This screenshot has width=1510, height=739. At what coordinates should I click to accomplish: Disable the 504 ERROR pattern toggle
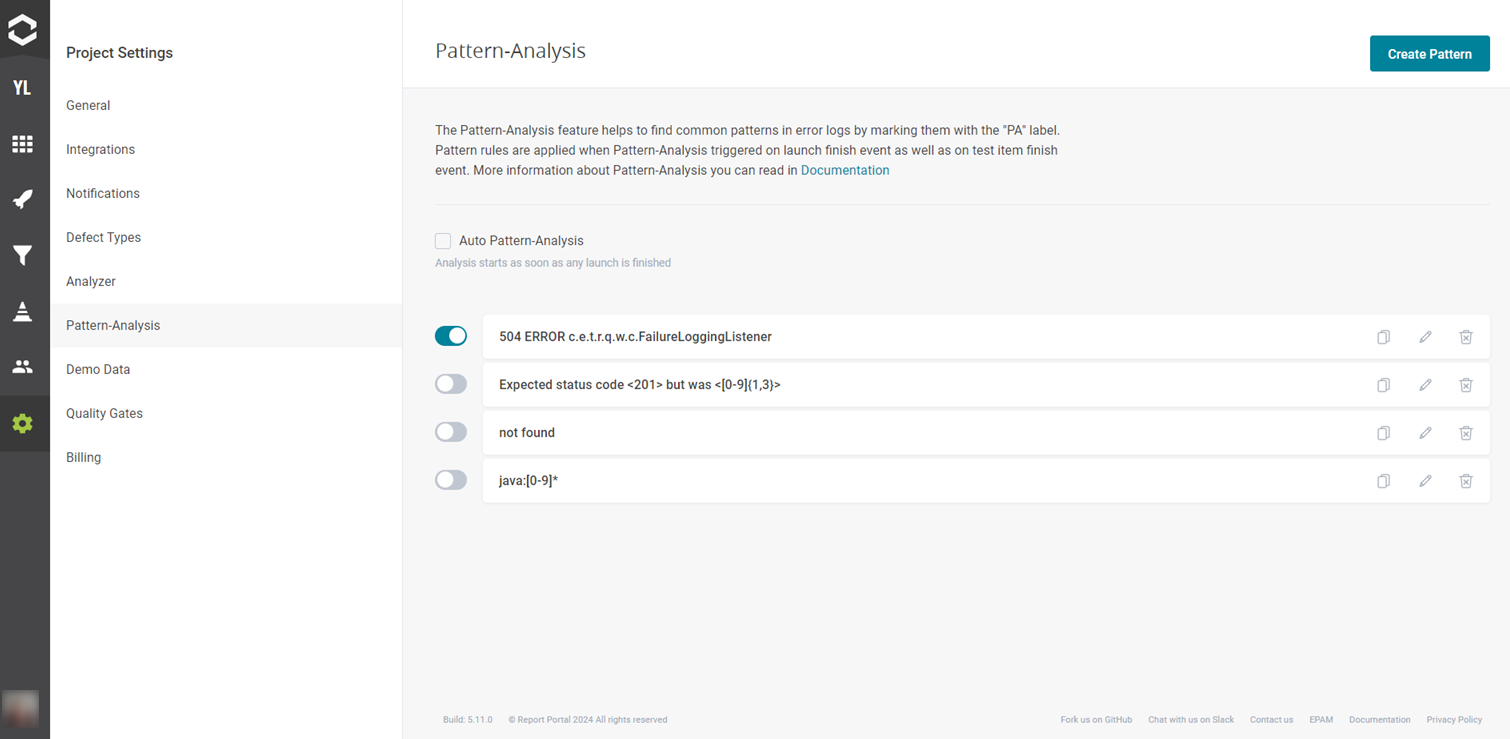tap(451, 336)
